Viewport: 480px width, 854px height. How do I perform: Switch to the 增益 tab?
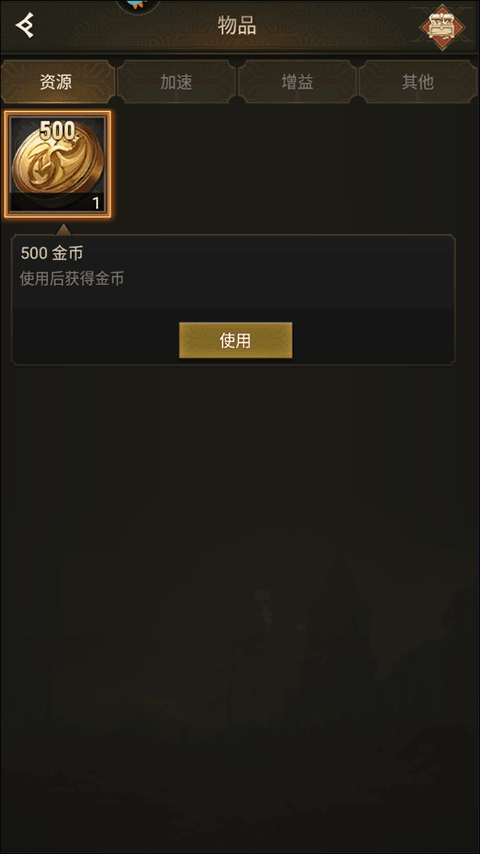tap(297, 82)
